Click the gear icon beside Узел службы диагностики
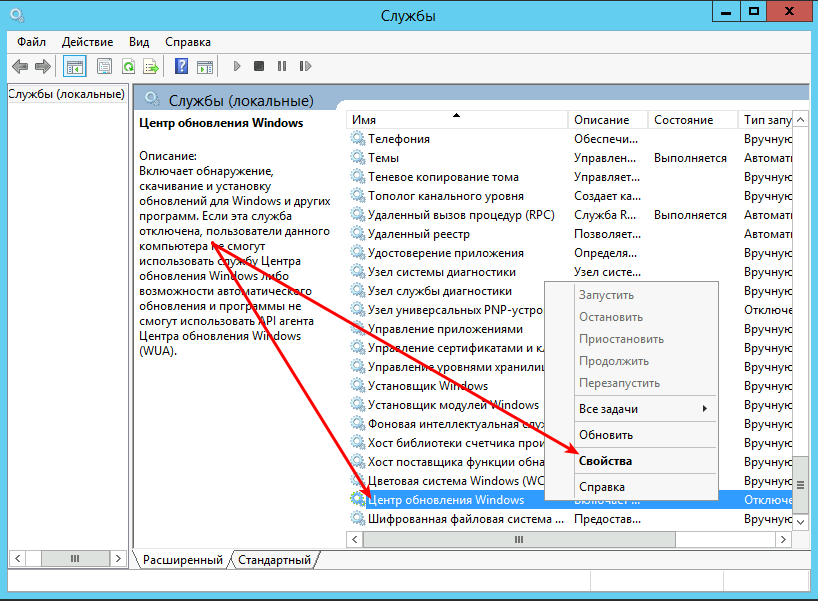 click(x=357, y=291)
